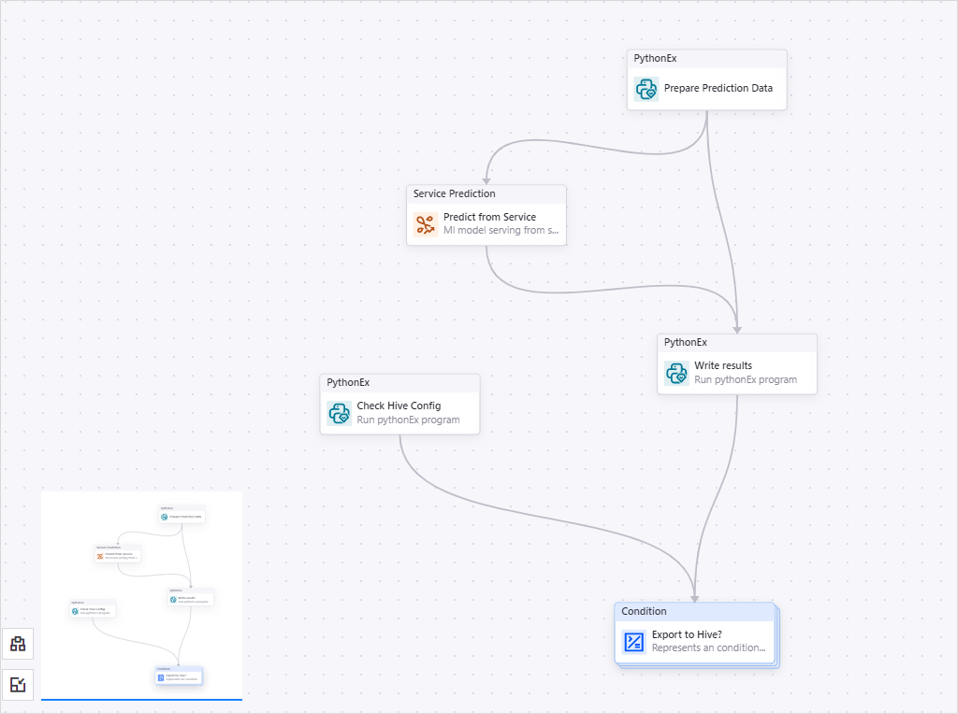Click the auto-layout hierarchy icon button
The width and height of the screenshot is (958, 714).
18,644
